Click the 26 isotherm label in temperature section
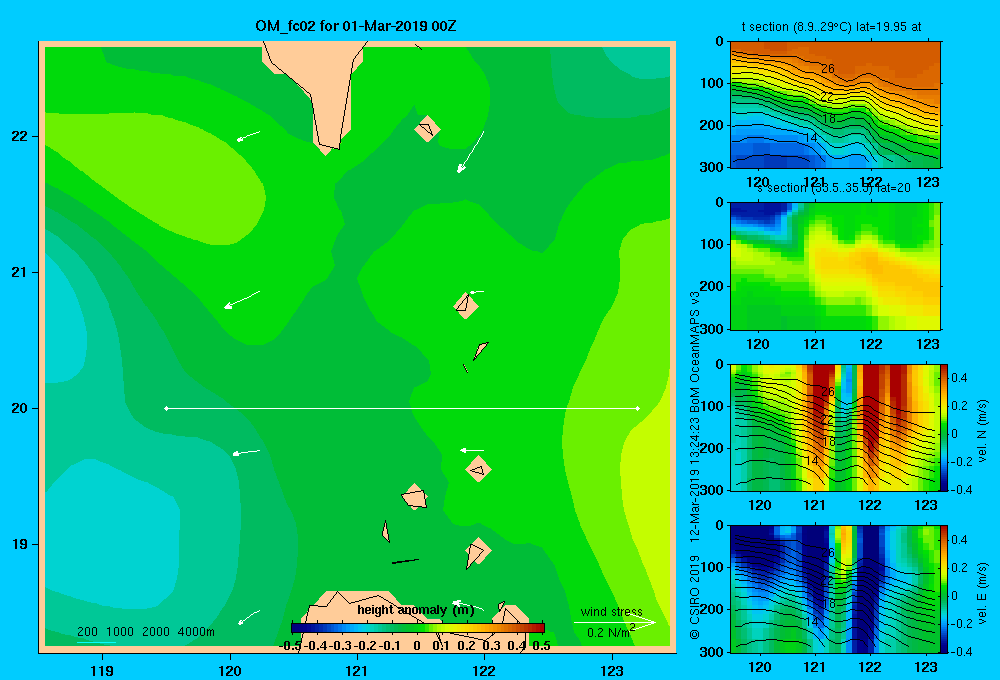The width and height of the screenshot is (1000, 680). [x=827, y=69]
